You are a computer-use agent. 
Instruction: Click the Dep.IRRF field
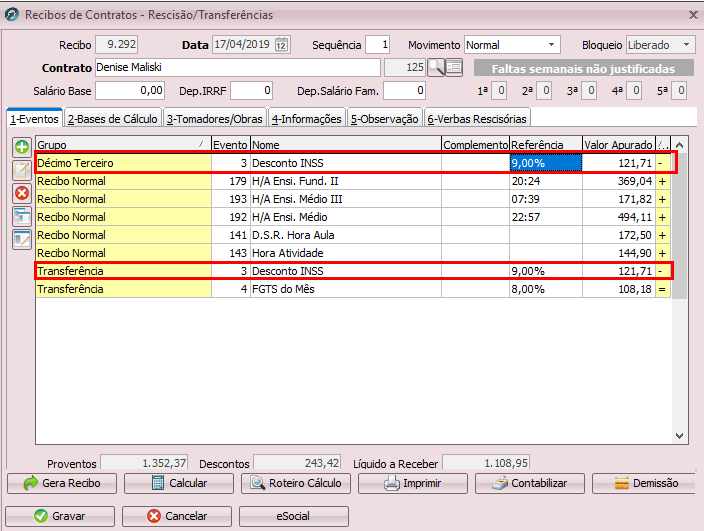click(x=251, y=91)
